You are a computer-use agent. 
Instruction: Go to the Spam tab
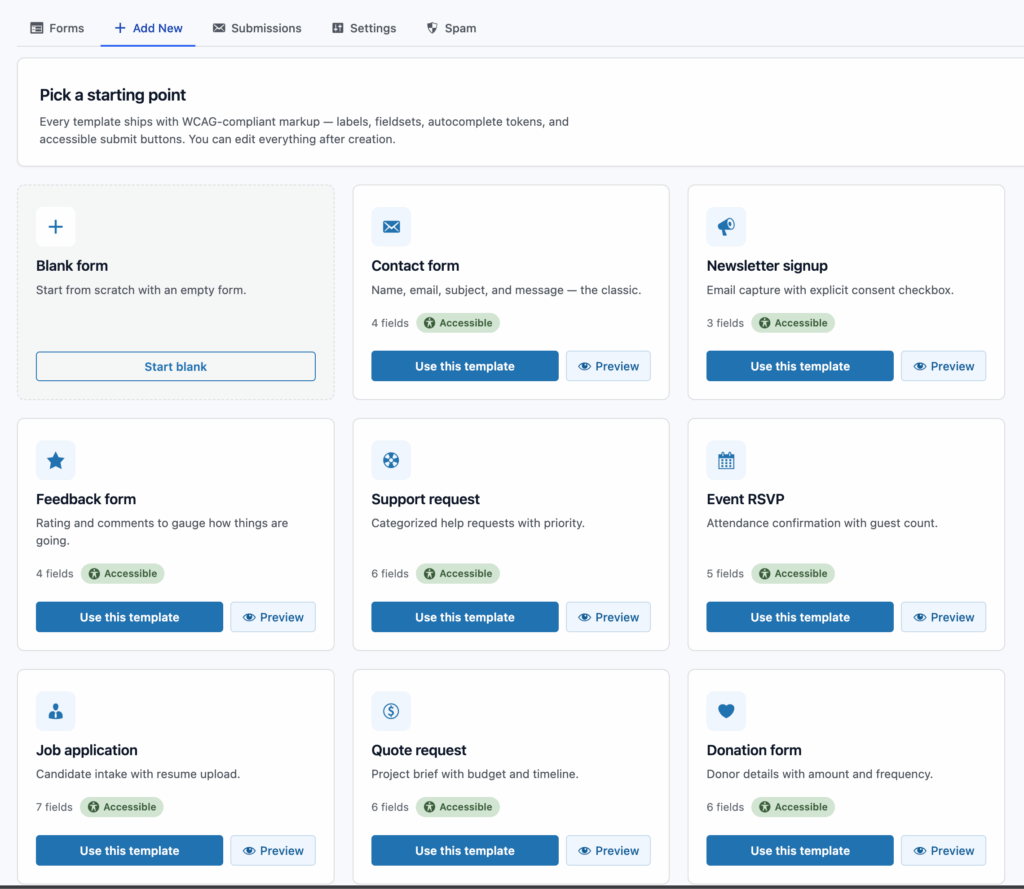tap(451, 28)
